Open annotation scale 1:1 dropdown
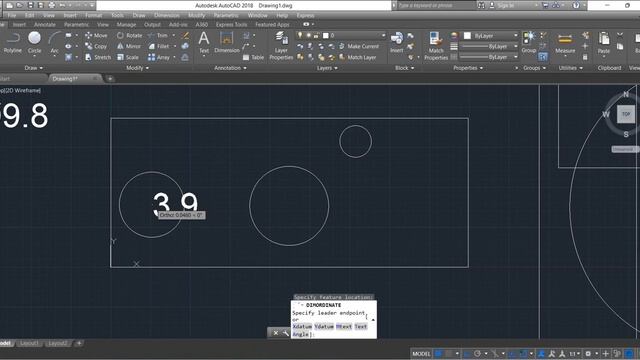Screen dimensions: 640x360 [x=574, y=353]
